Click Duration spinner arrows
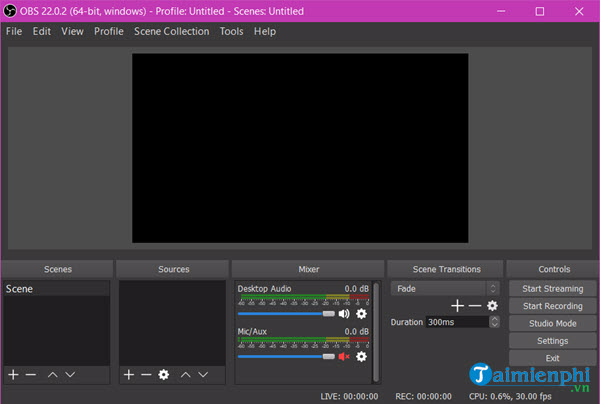 (494, 322)
